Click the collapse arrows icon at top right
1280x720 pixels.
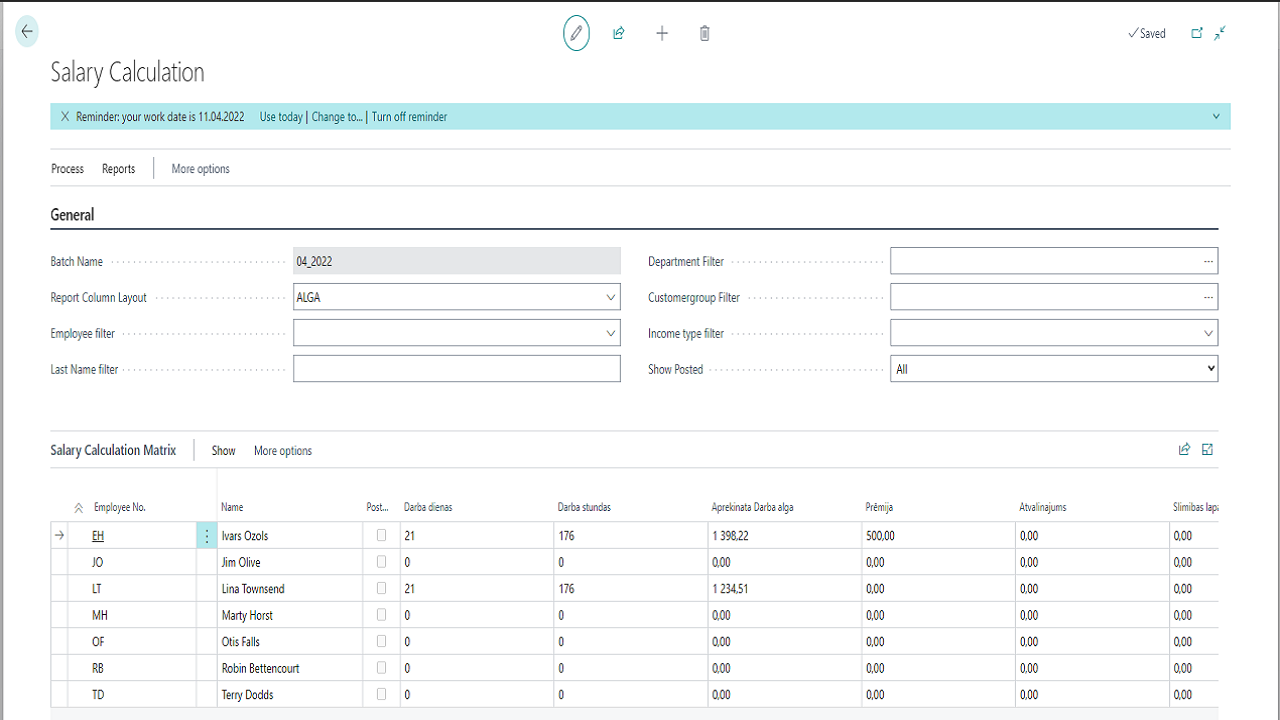1220,33
